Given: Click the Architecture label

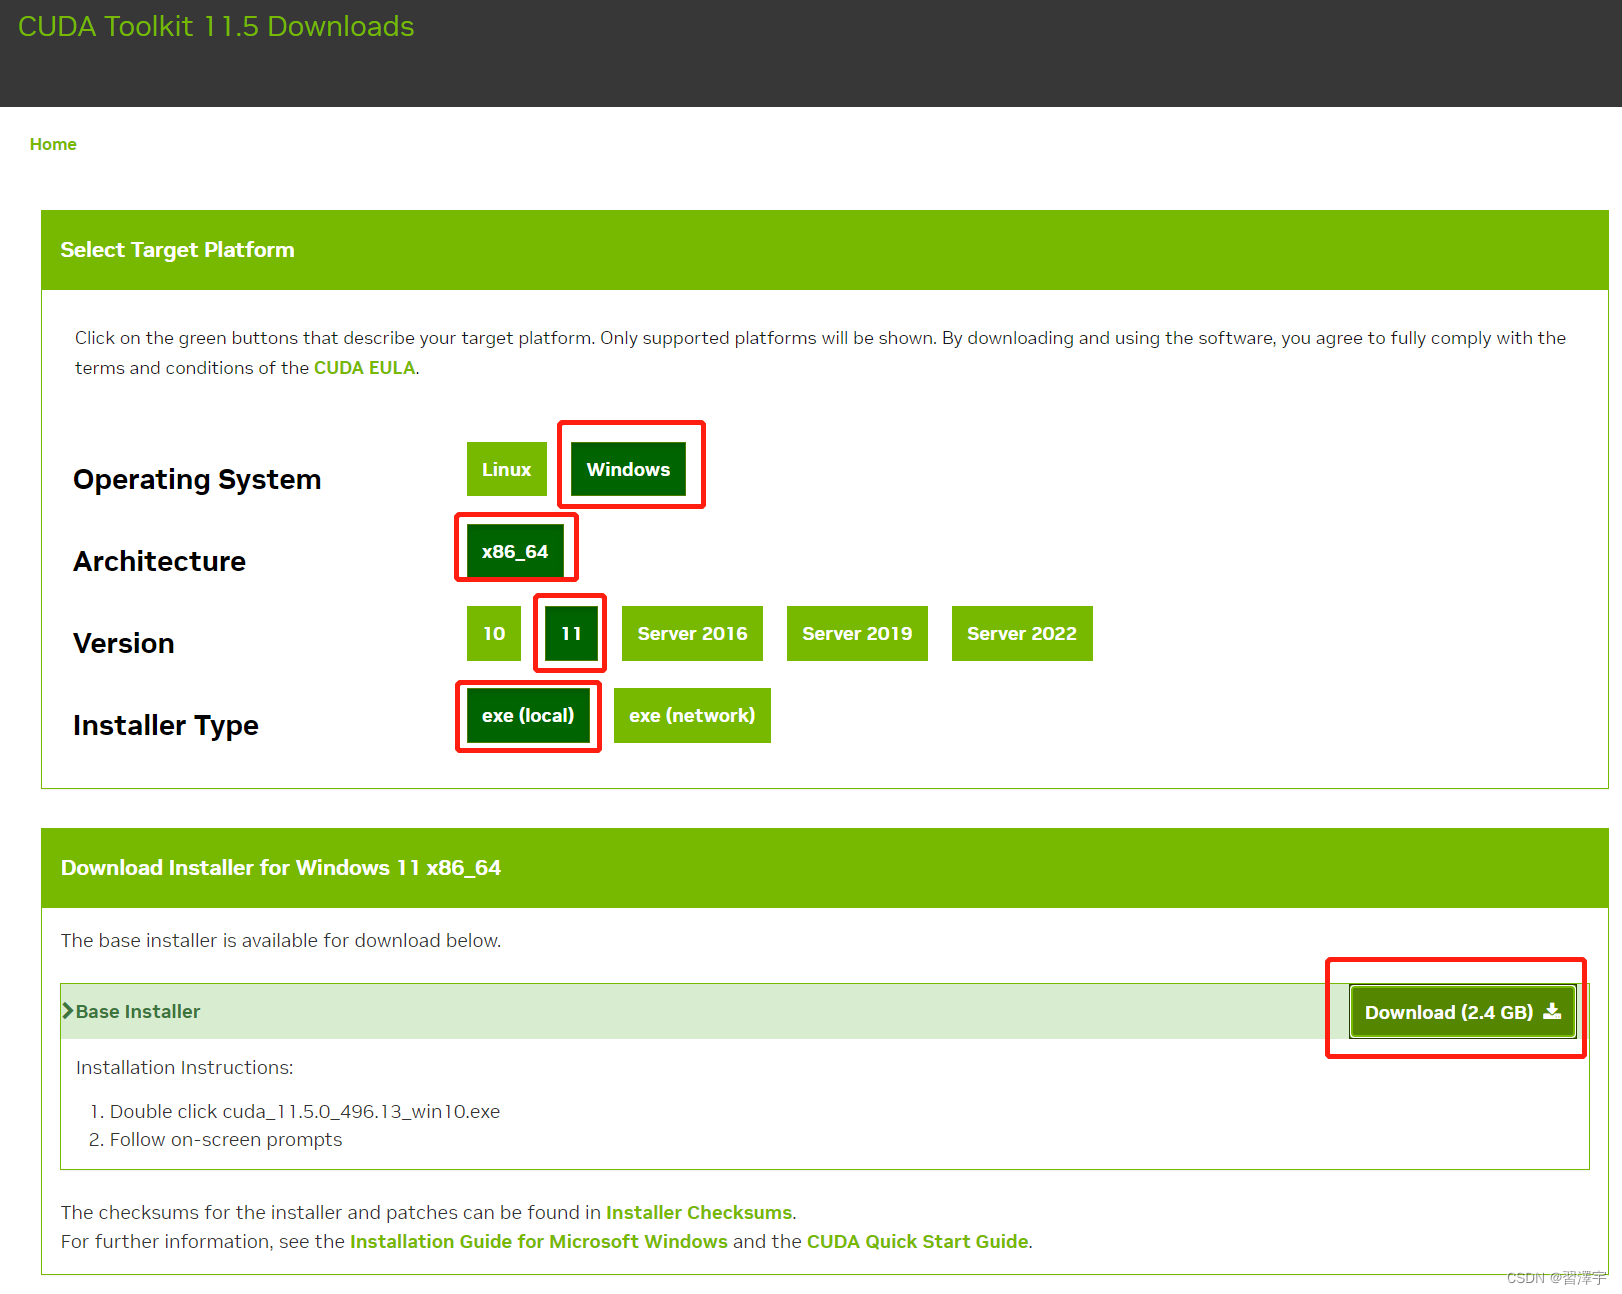Looking at the screenshot, I should (159, 561).
